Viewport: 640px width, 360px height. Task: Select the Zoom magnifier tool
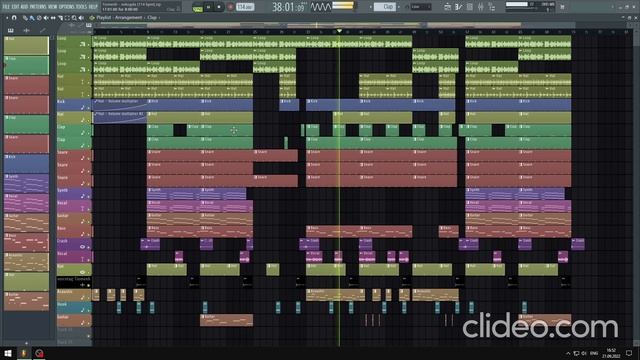tap(74, 18)
